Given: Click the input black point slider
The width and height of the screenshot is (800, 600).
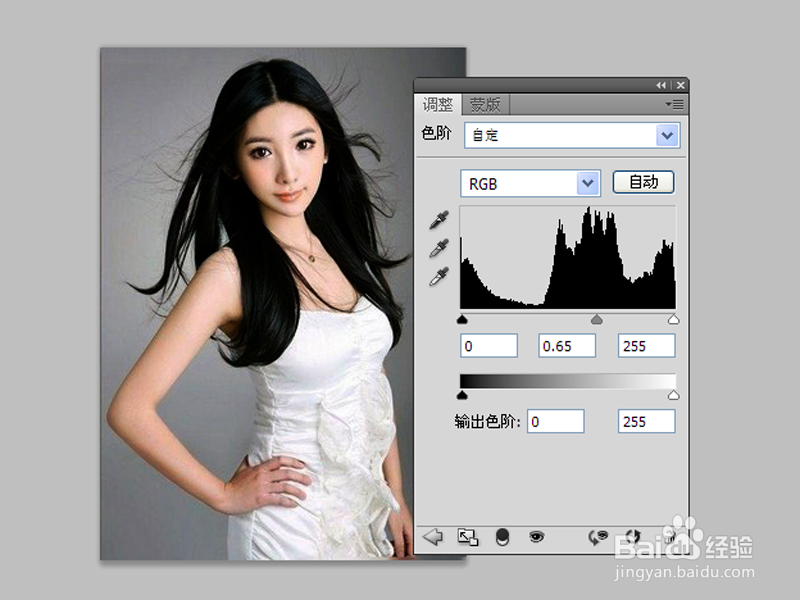Looking at the screenshot, I should click(462, 320).
